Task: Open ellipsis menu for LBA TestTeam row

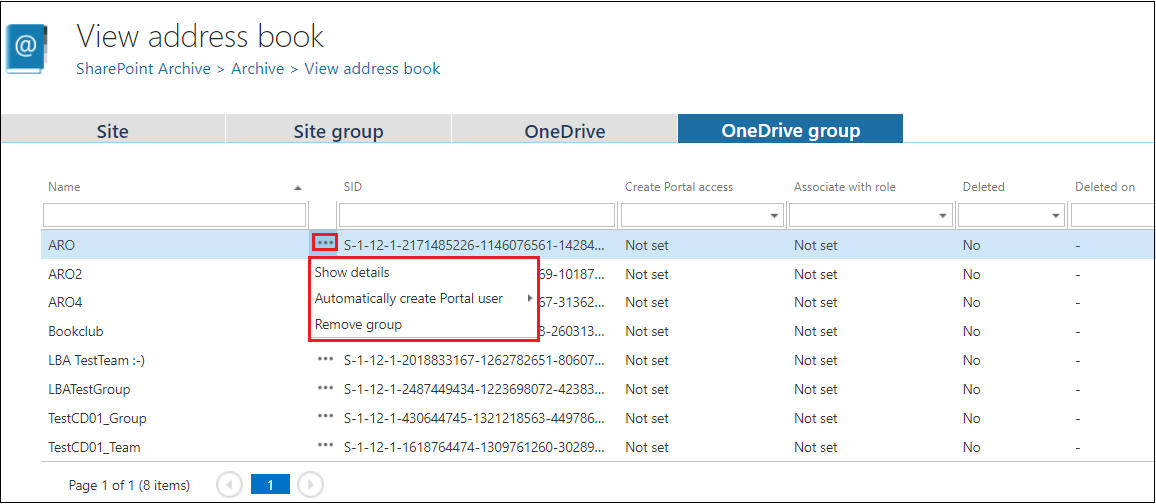Action: click(325, 360)
